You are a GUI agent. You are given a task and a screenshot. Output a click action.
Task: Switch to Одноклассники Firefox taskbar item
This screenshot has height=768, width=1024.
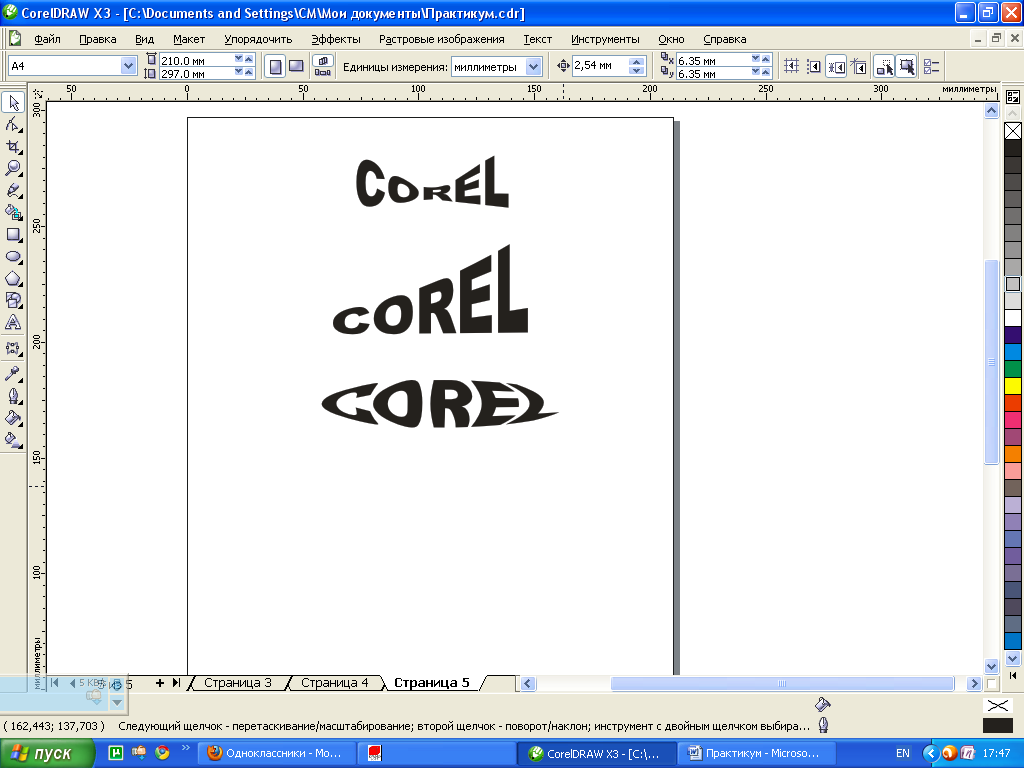click(x=276, y=754)
